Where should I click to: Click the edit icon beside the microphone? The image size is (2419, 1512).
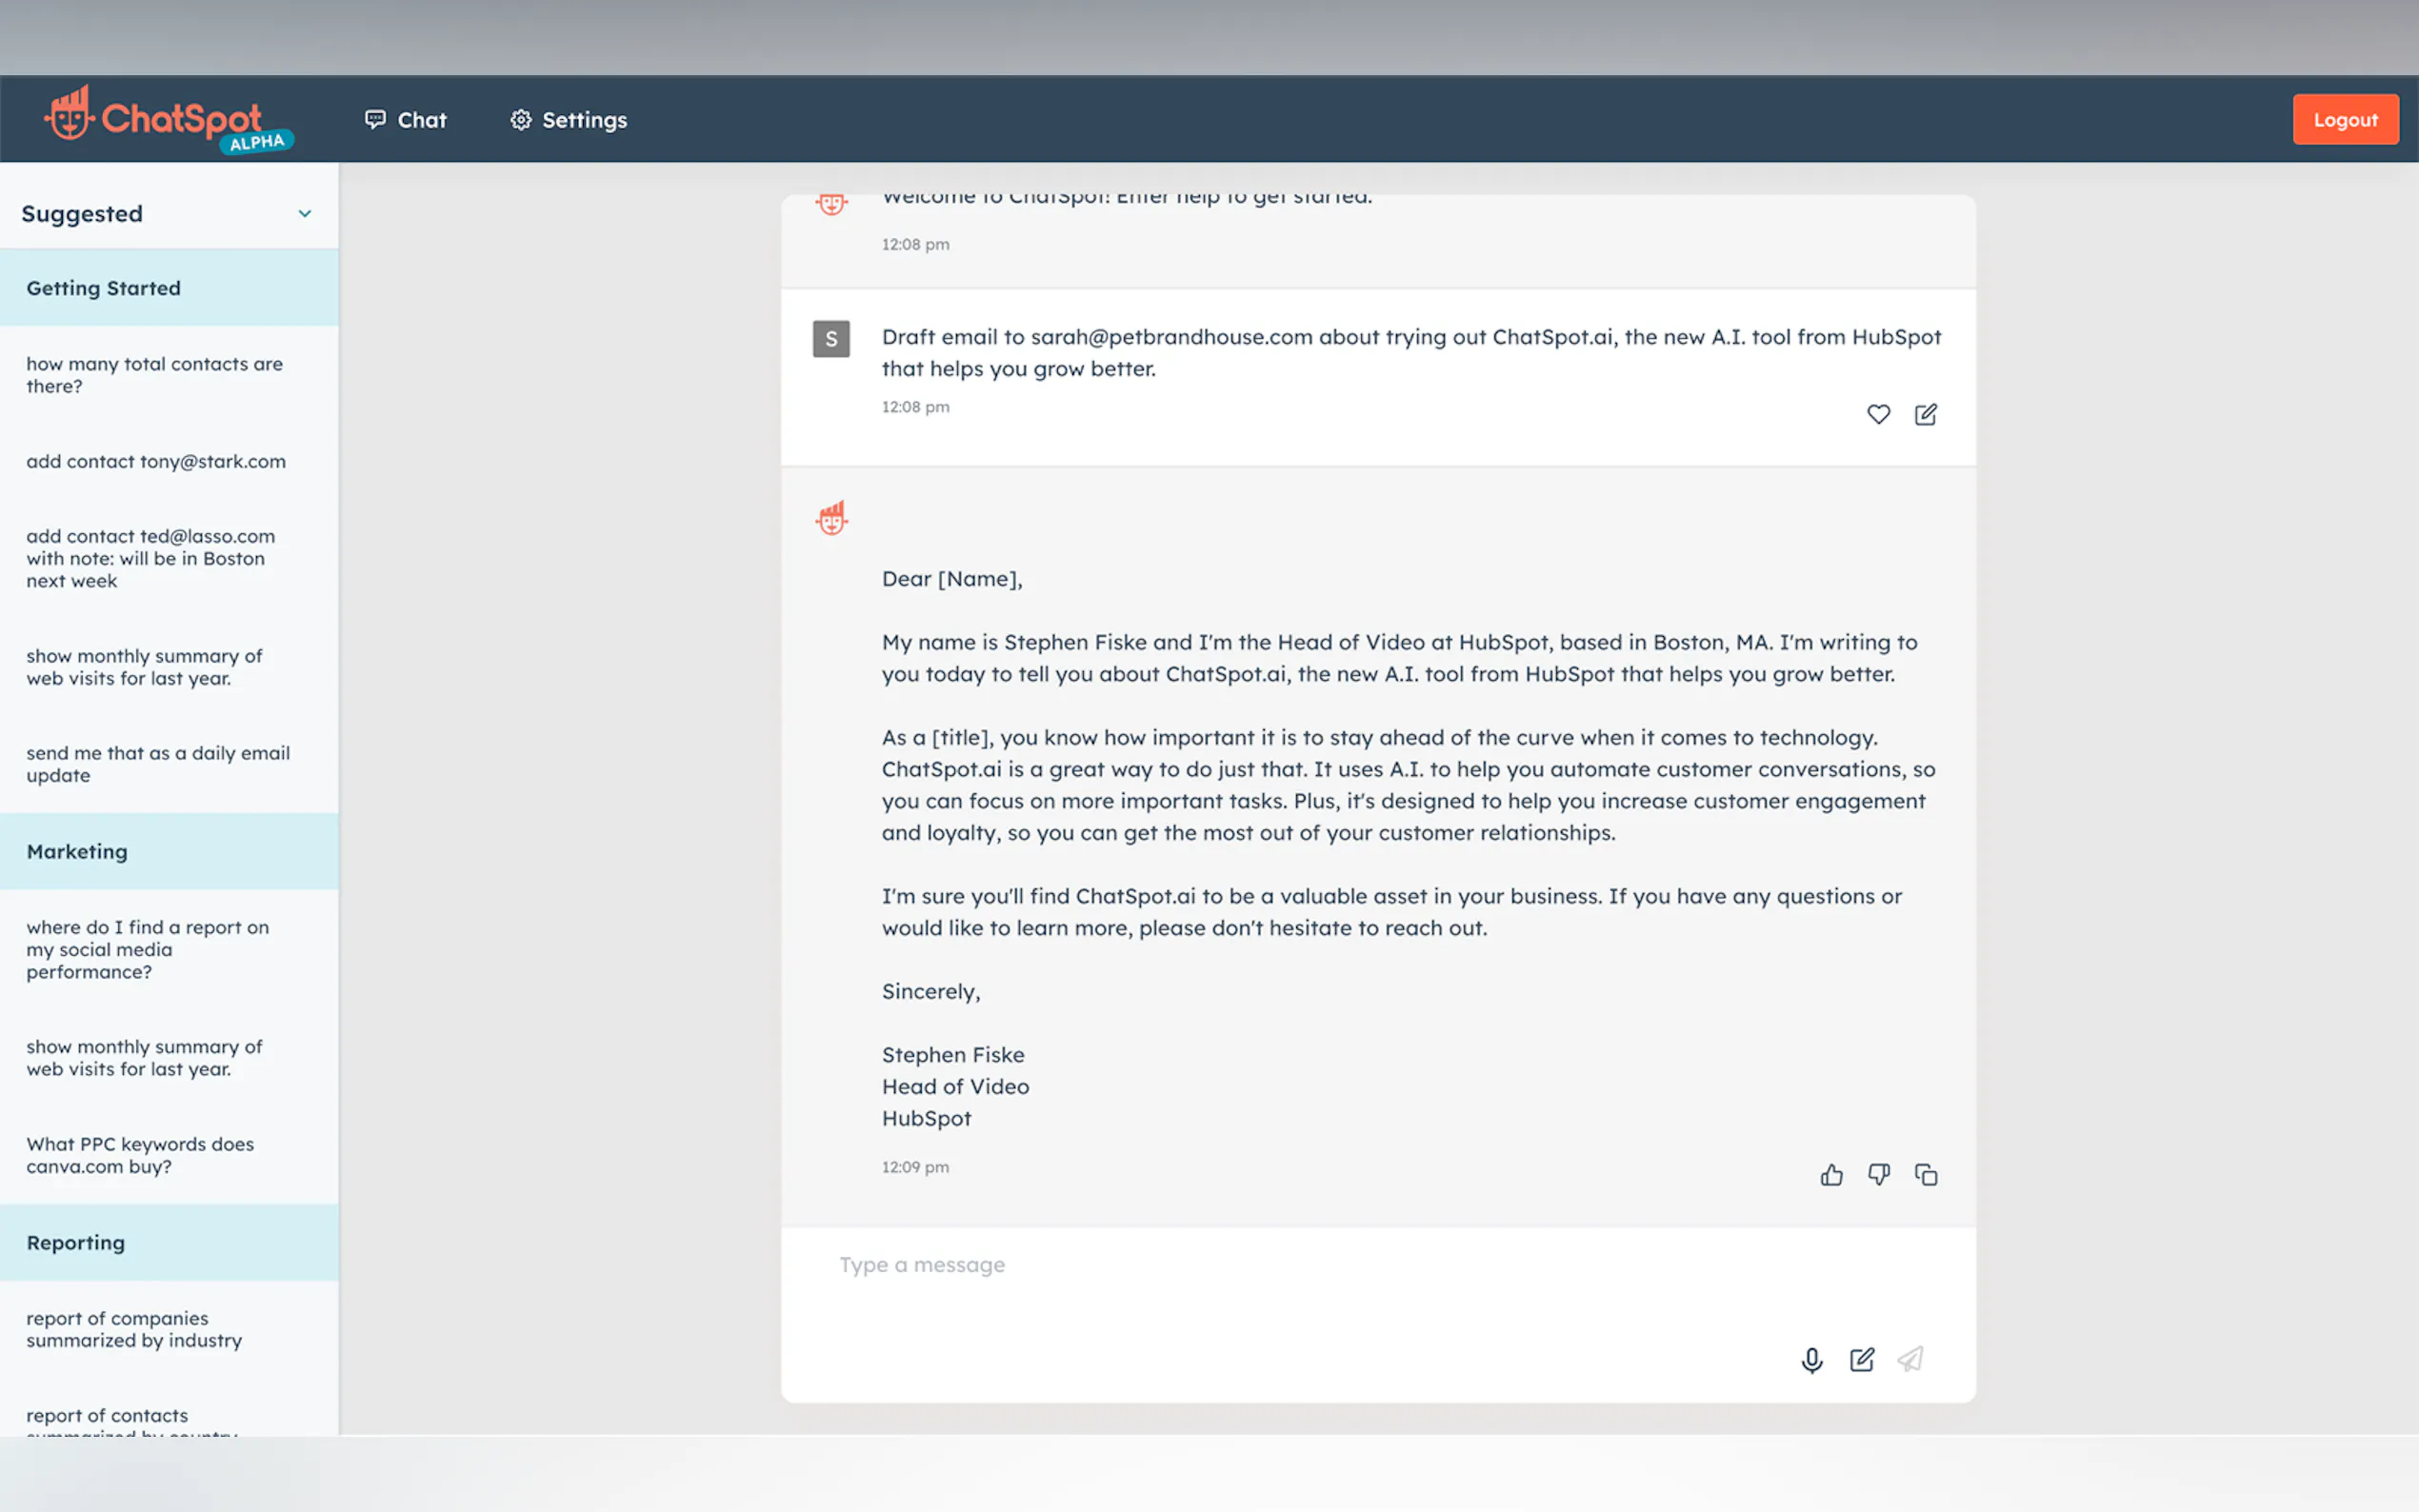(1861, 1360)
